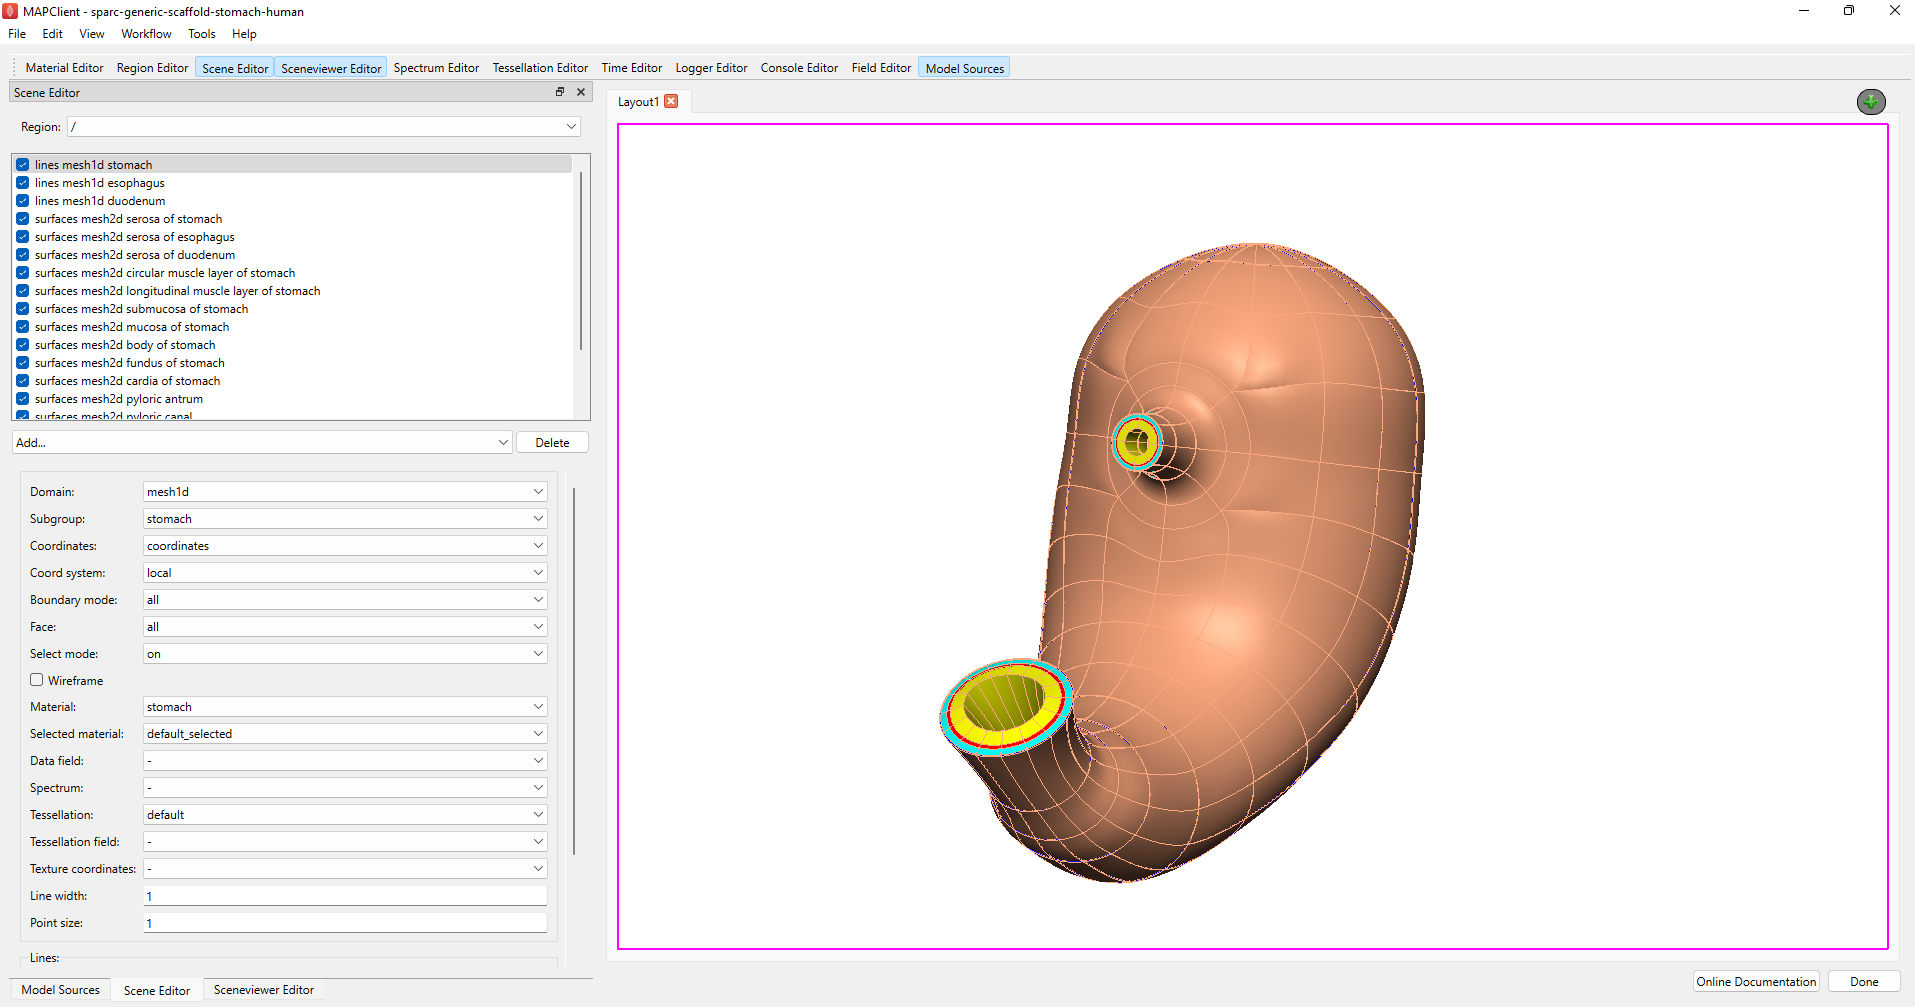This screenshot has height=1007, width=1915.
Task: Open the Boundary mode dropdown
Action: click(345, 600)
